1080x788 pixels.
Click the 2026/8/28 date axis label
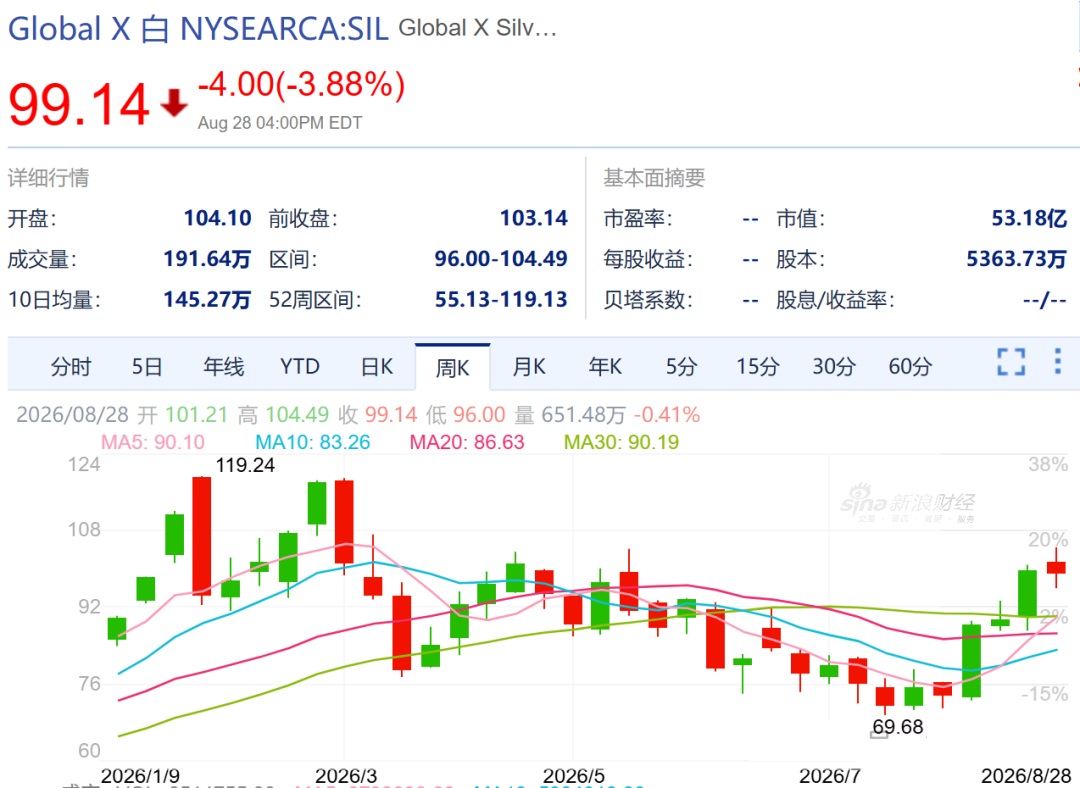tap(1026, 776)
